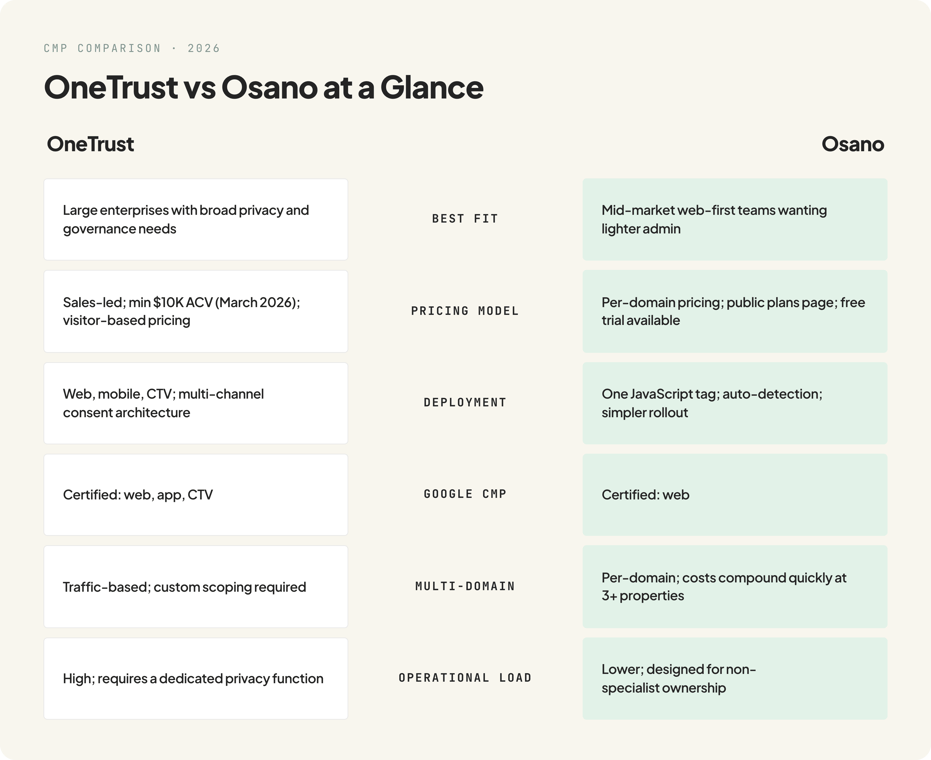
Task: Open the Mid-market web-first teams card
Action: point(735,219)
